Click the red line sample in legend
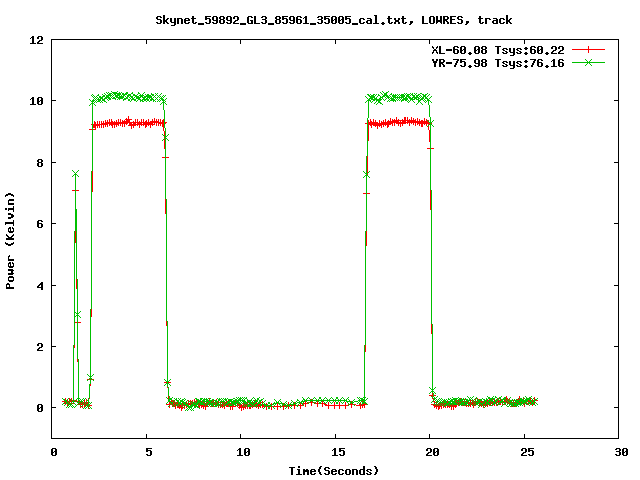The image size is (640, 480). click(x=588, y=50)
